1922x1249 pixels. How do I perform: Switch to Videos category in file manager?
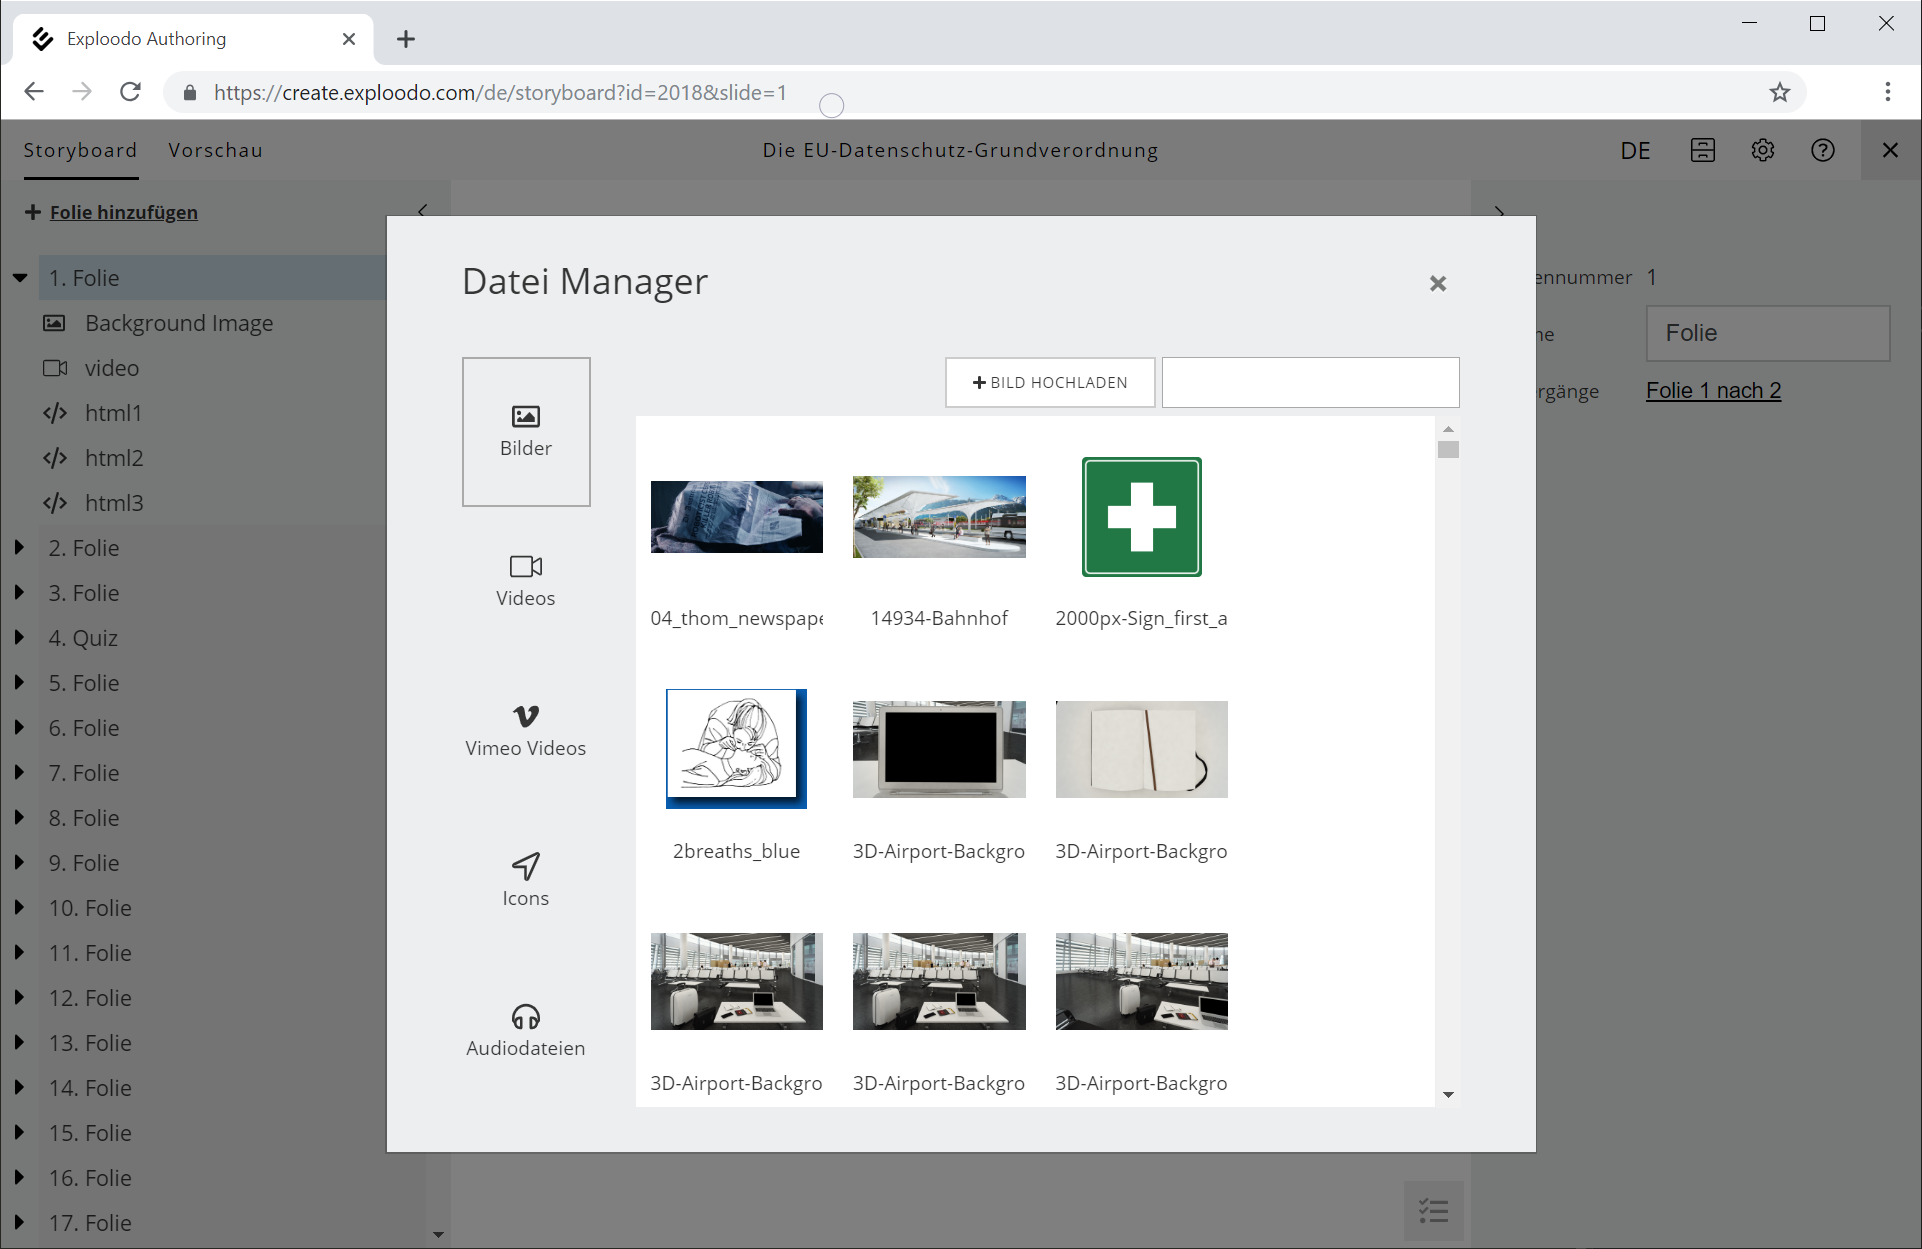(526, 581)
